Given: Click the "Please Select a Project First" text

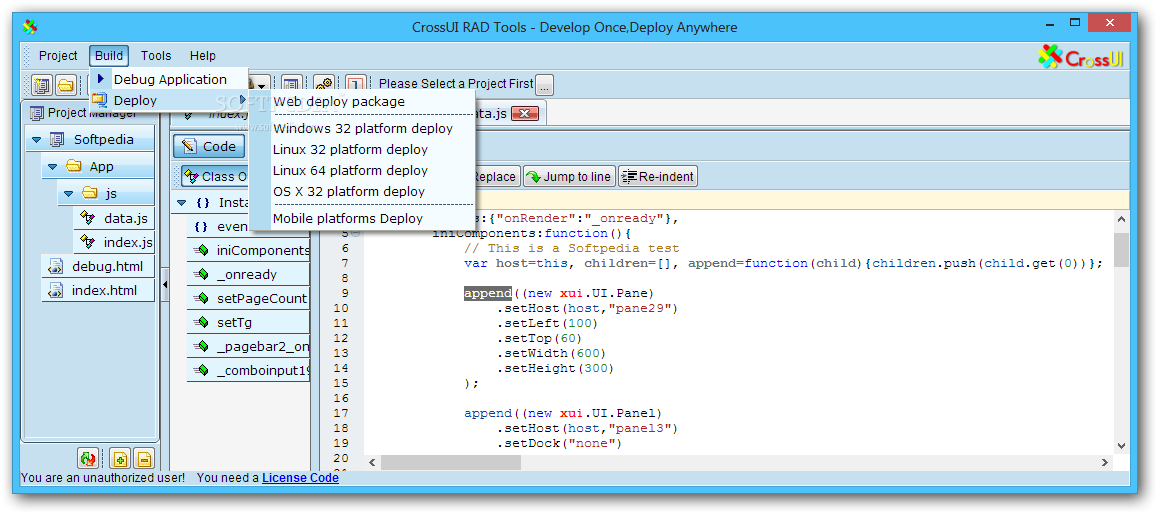Looking at the screenshot, I should (456, 84).
